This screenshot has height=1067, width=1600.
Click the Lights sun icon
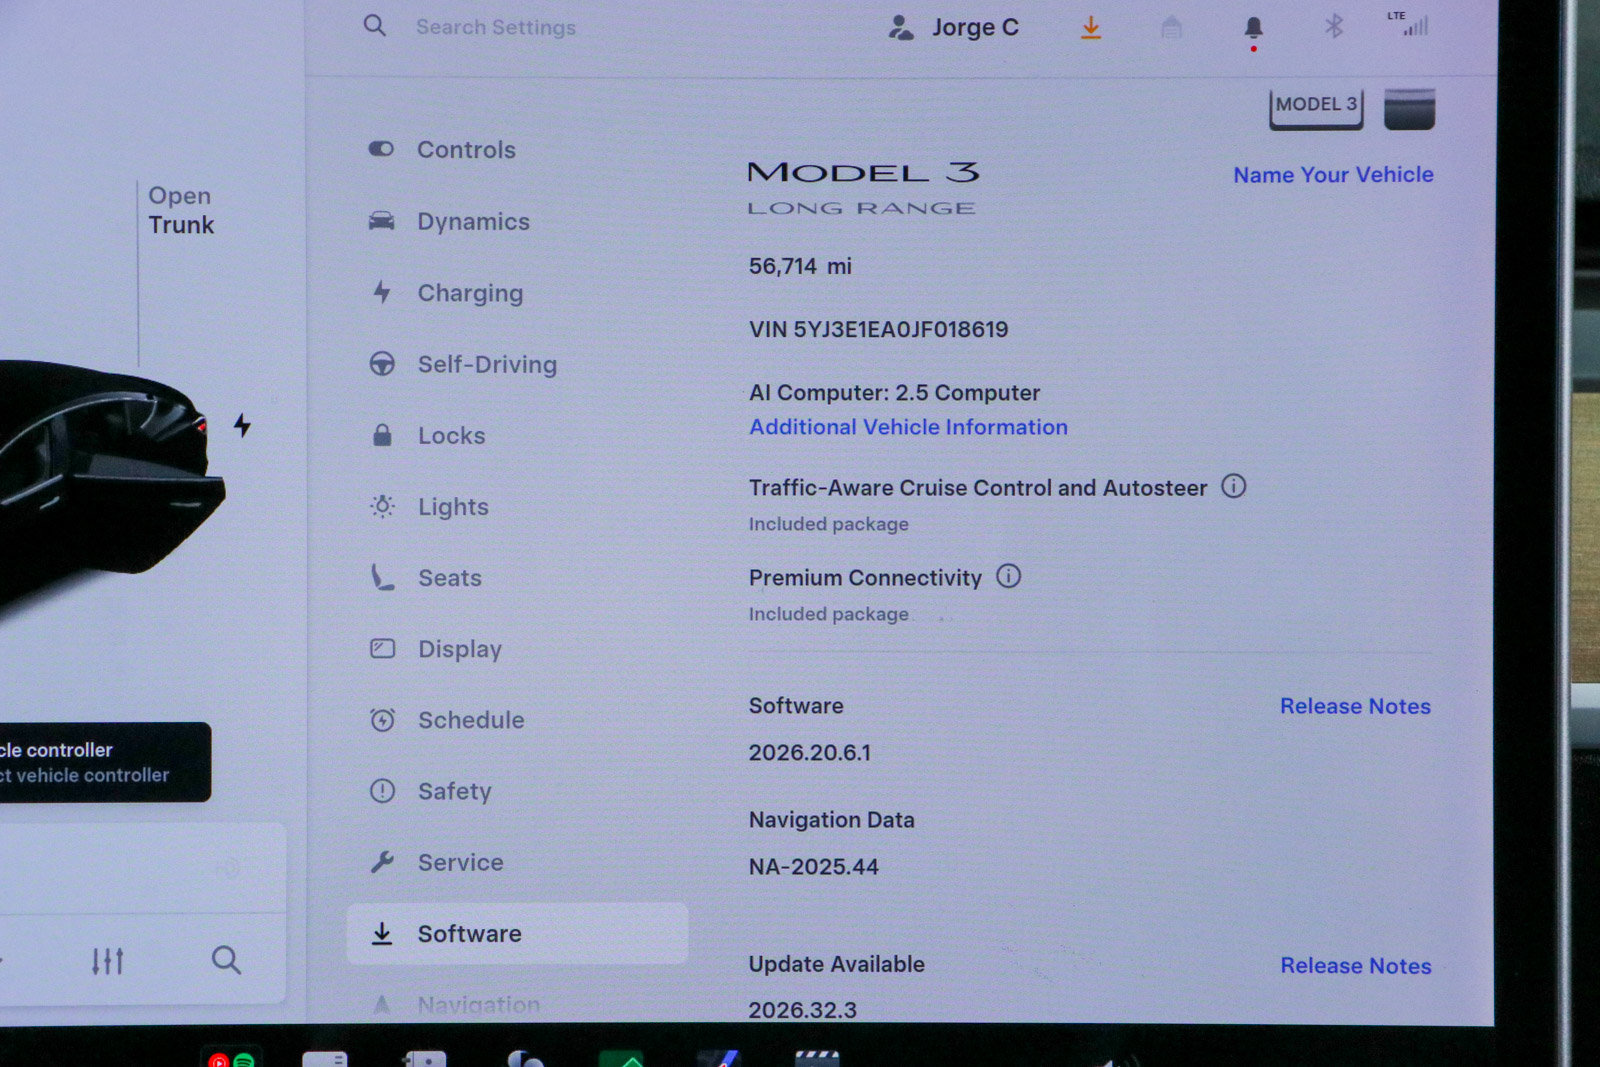[382, 506]
